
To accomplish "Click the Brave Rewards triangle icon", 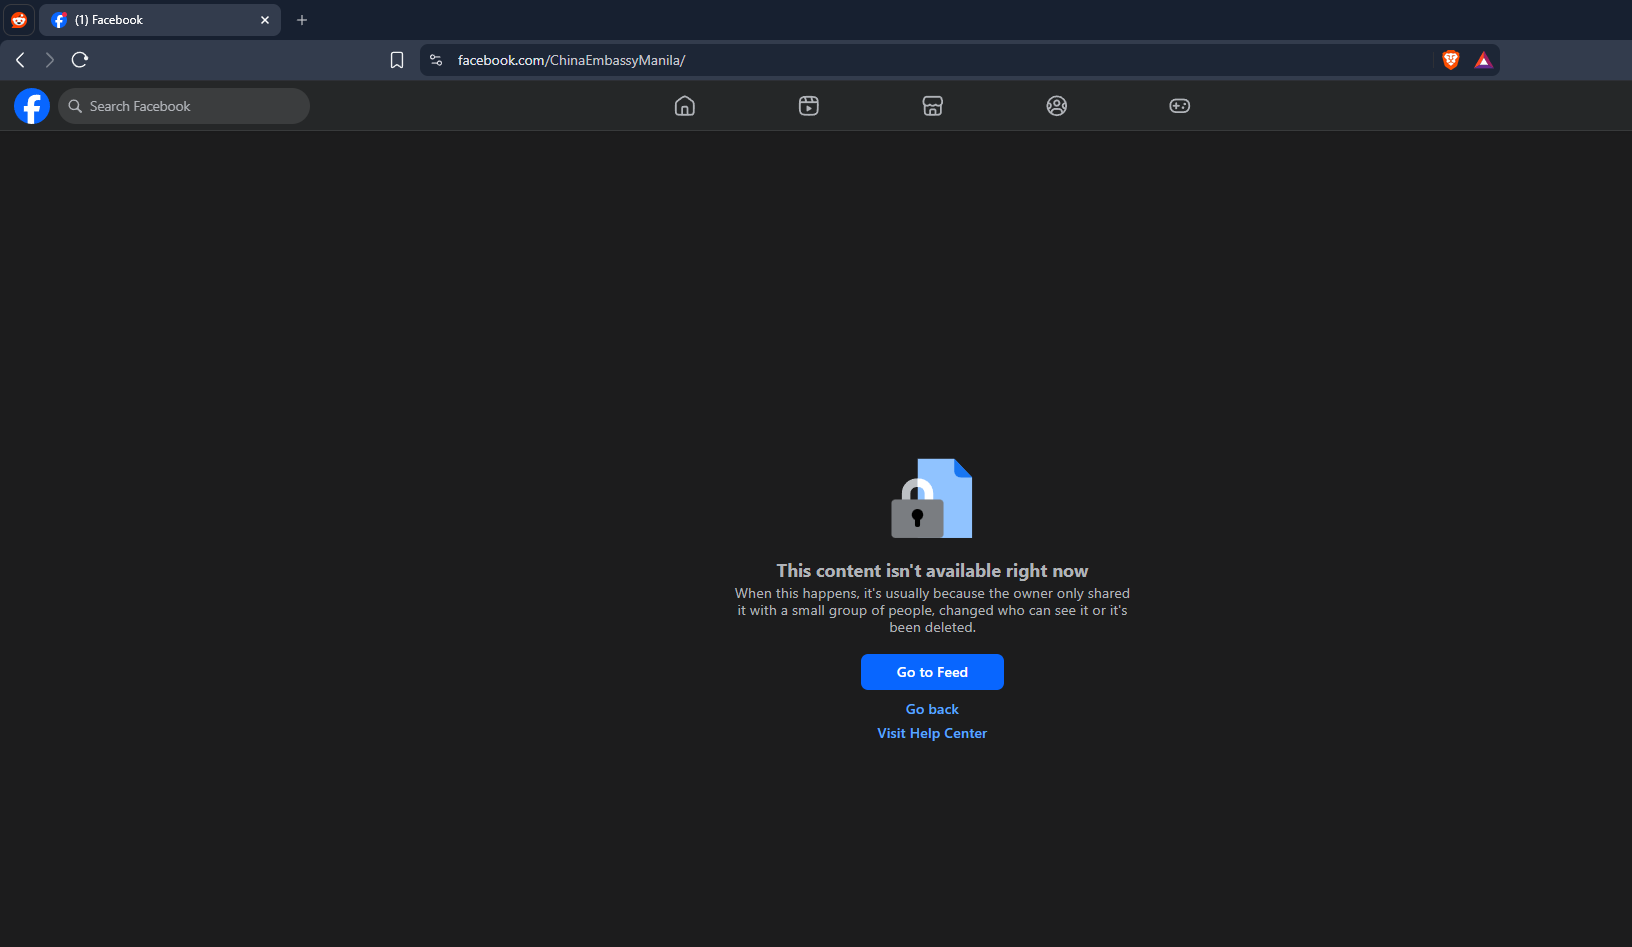I will [x=1483, y=60].
